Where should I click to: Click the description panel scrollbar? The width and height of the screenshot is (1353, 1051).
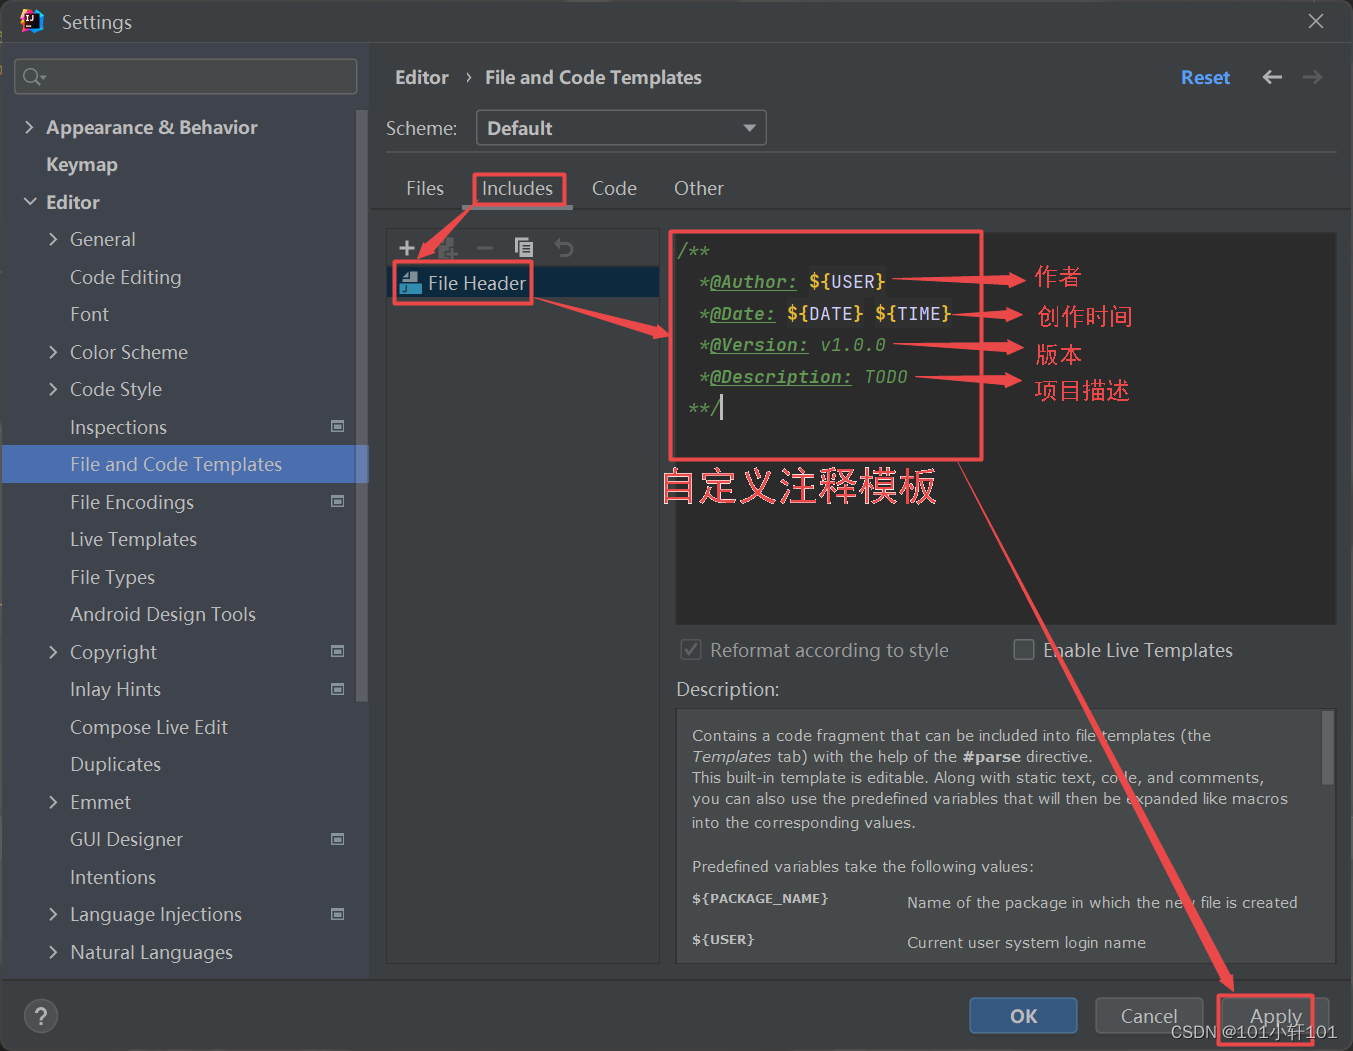(1328, 747)
